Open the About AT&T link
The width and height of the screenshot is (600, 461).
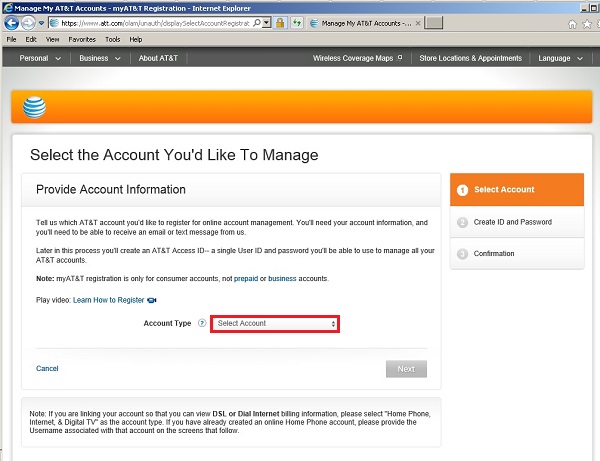[158, 58]
